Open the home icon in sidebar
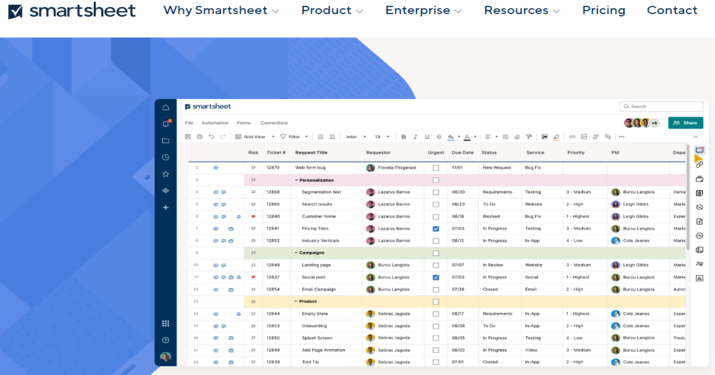Screen dimensions: 715x375 click(166, 107)
